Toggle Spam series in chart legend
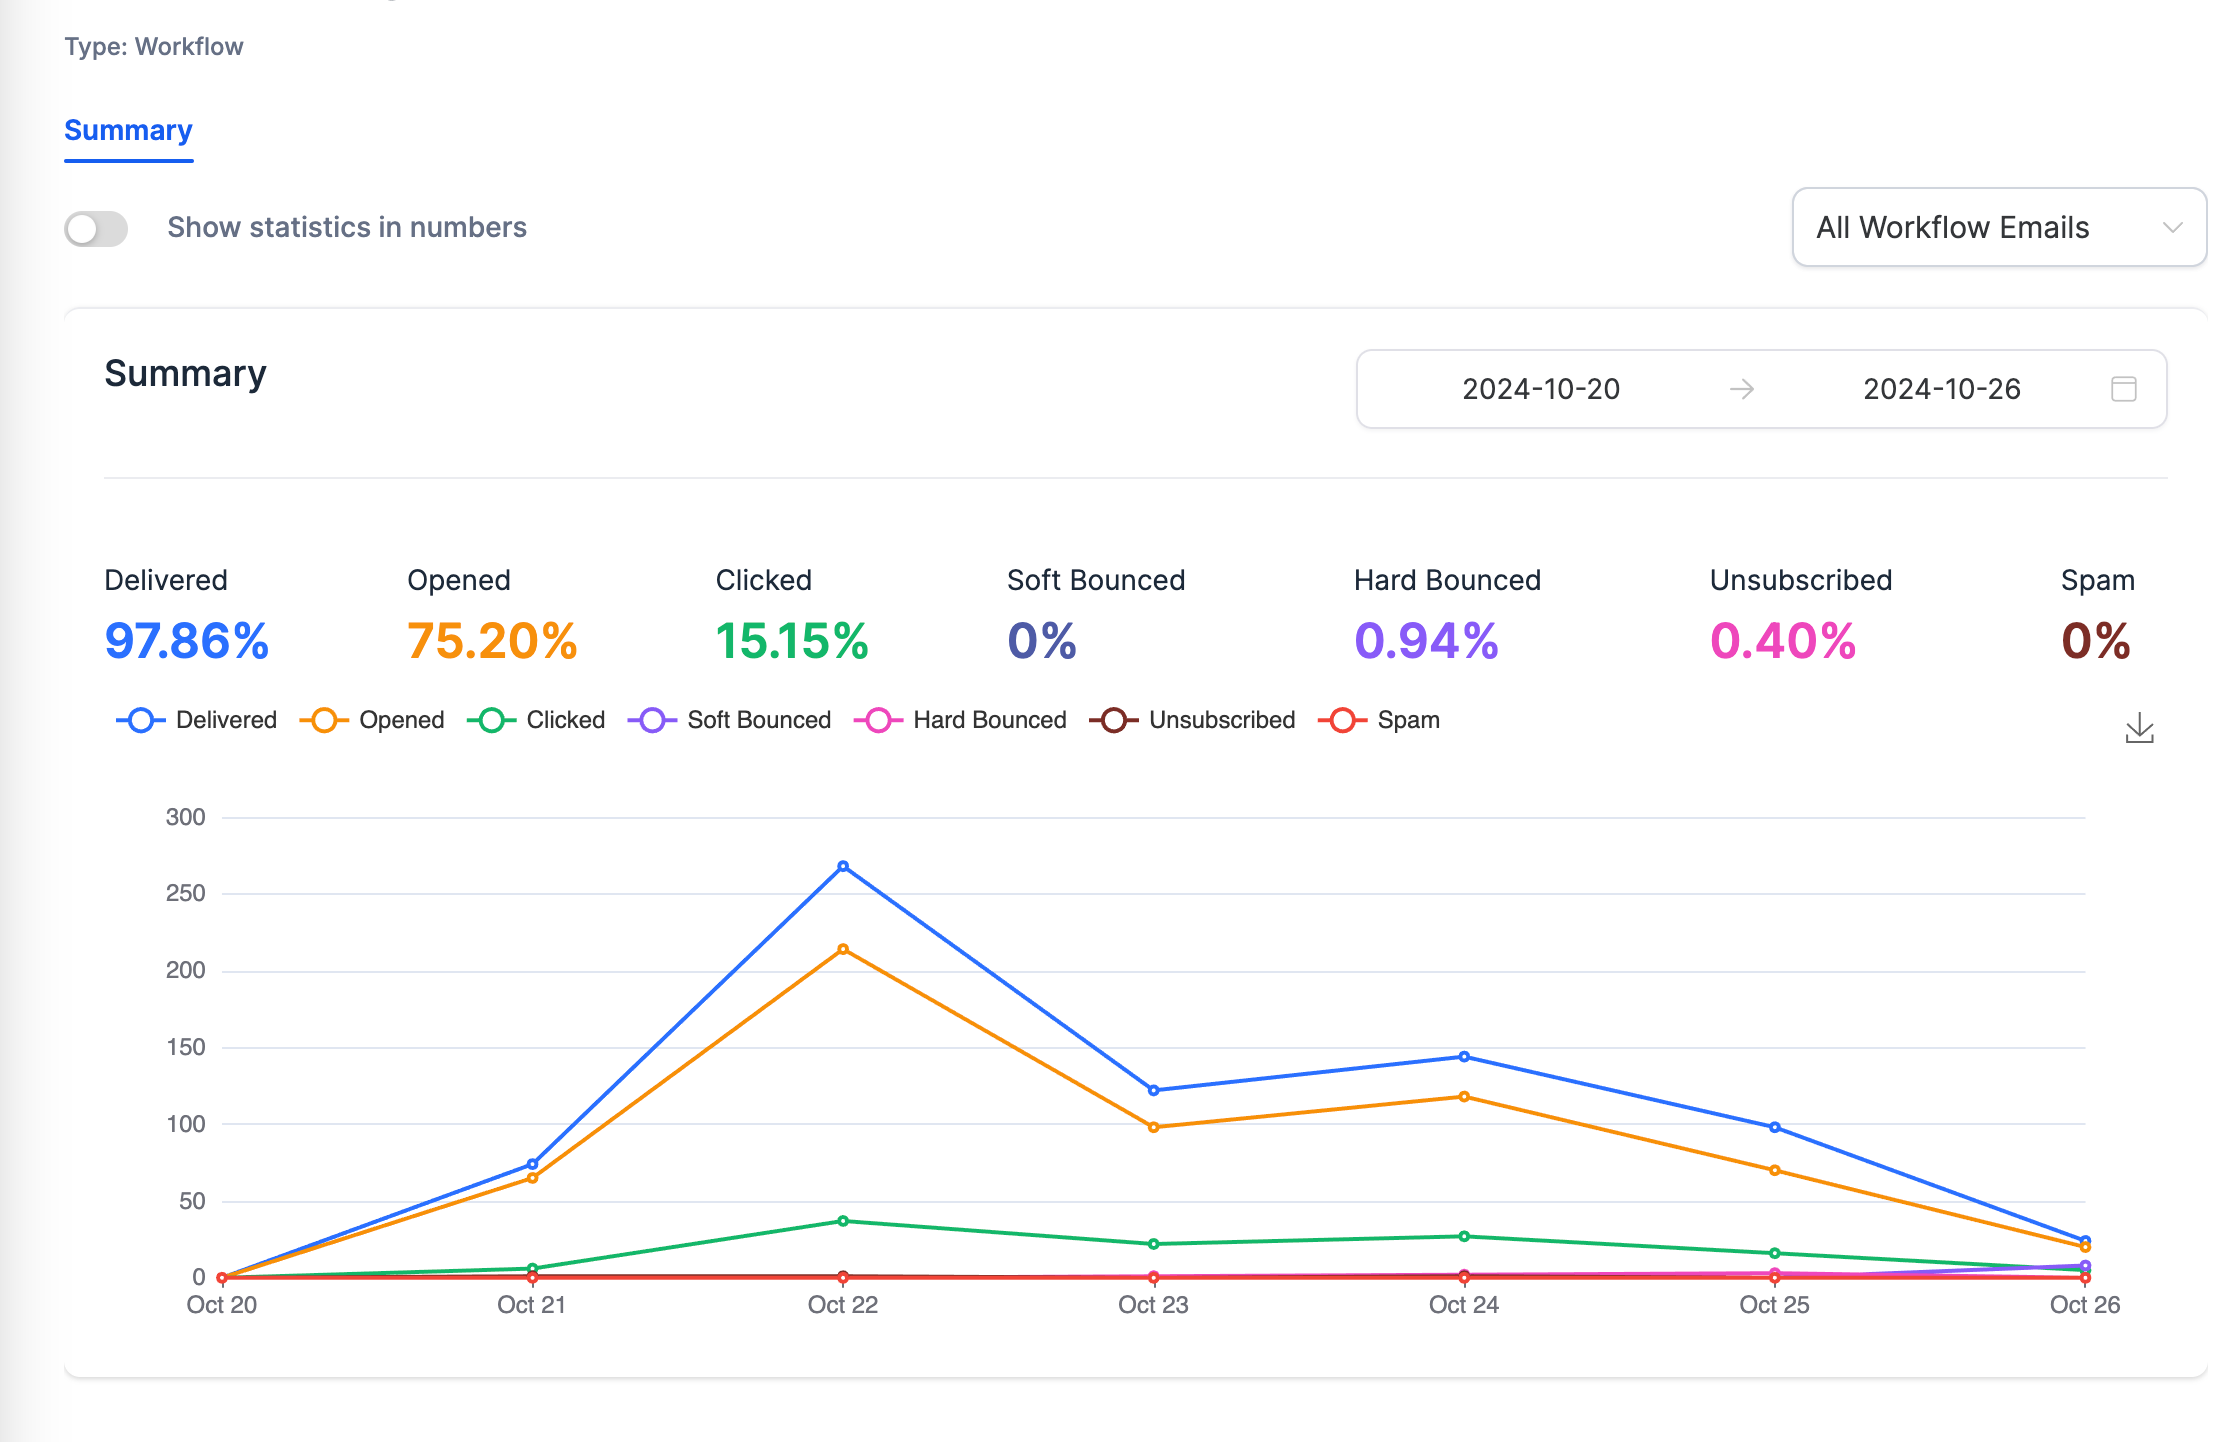 1379,720
